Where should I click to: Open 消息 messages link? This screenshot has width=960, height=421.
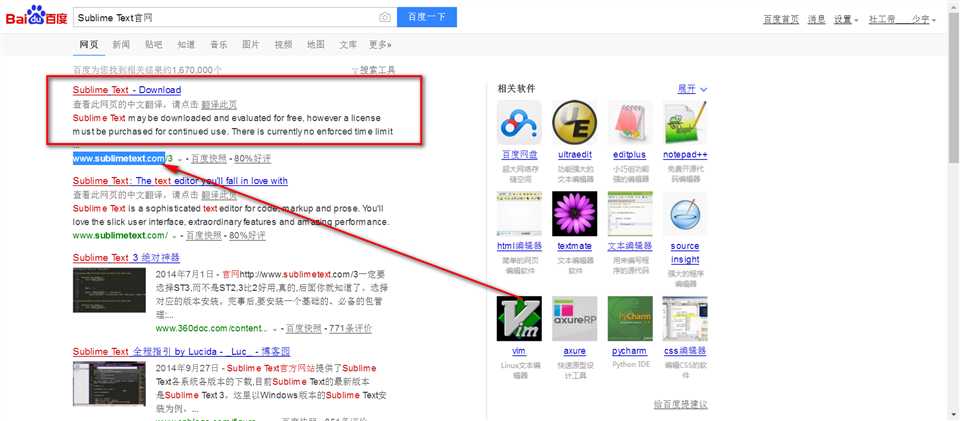[x=817, y=20]
